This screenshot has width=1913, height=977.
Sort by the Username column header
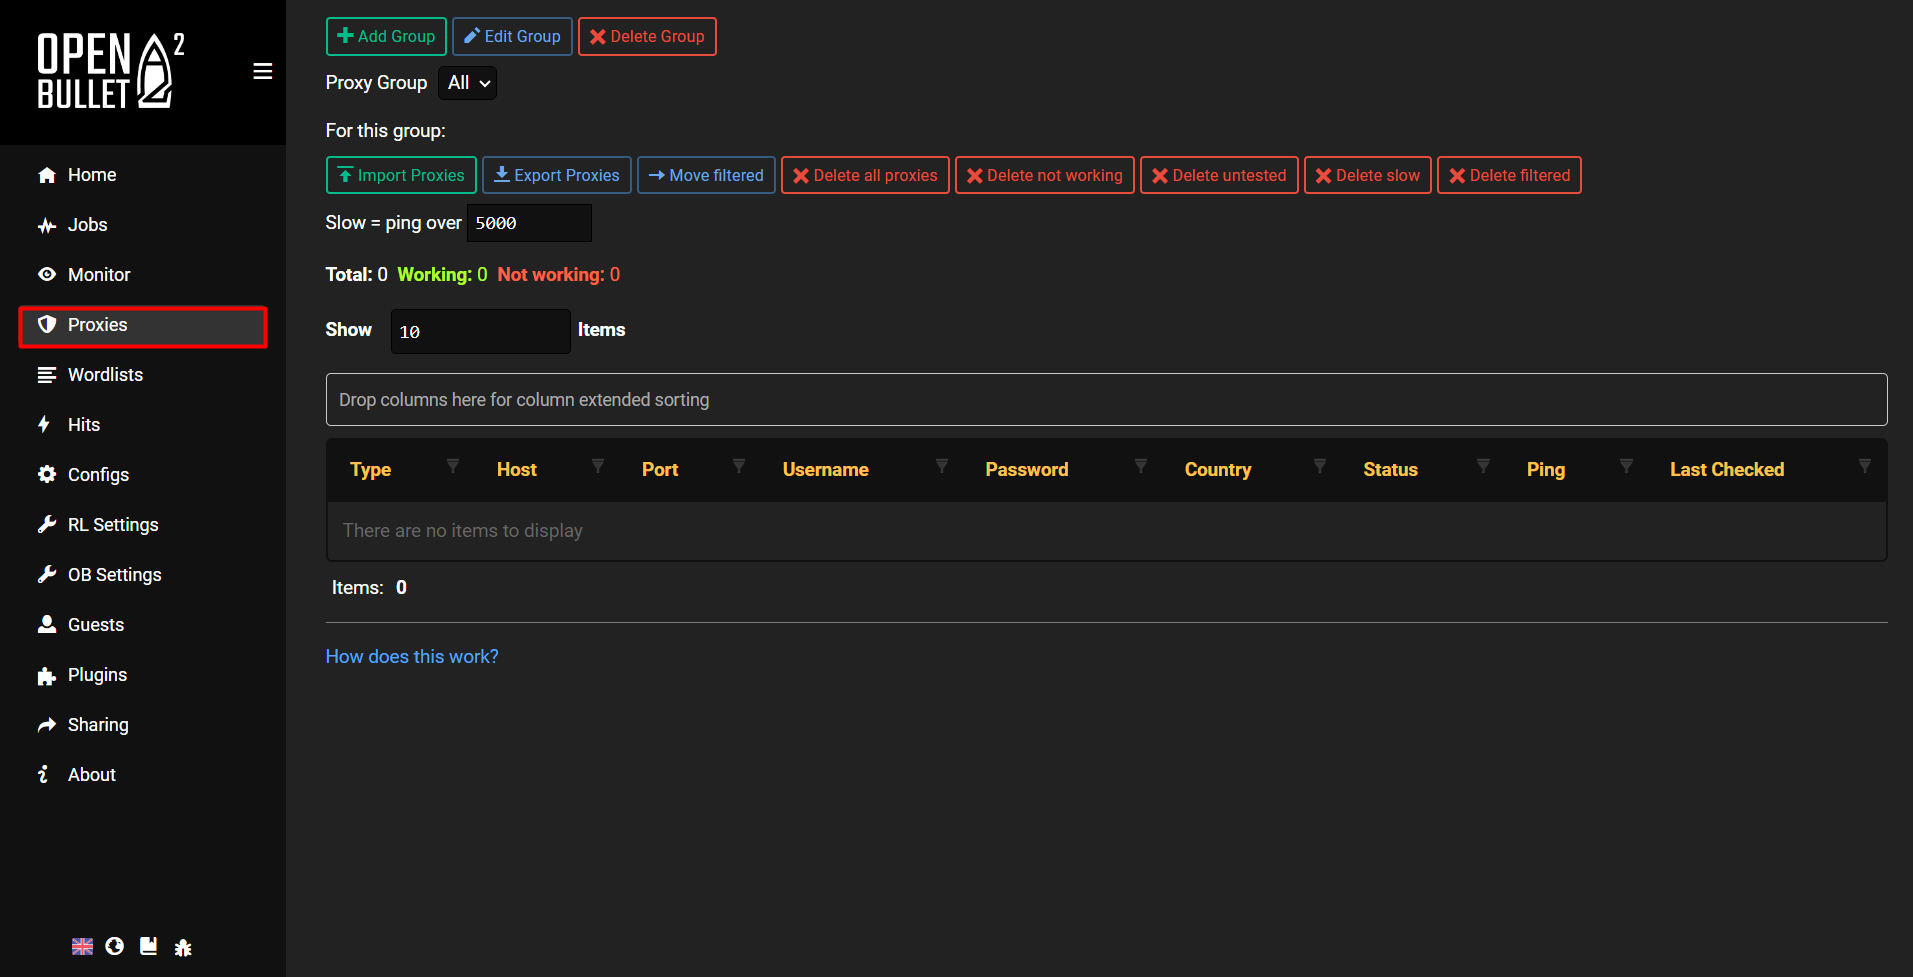pos(826,470)
